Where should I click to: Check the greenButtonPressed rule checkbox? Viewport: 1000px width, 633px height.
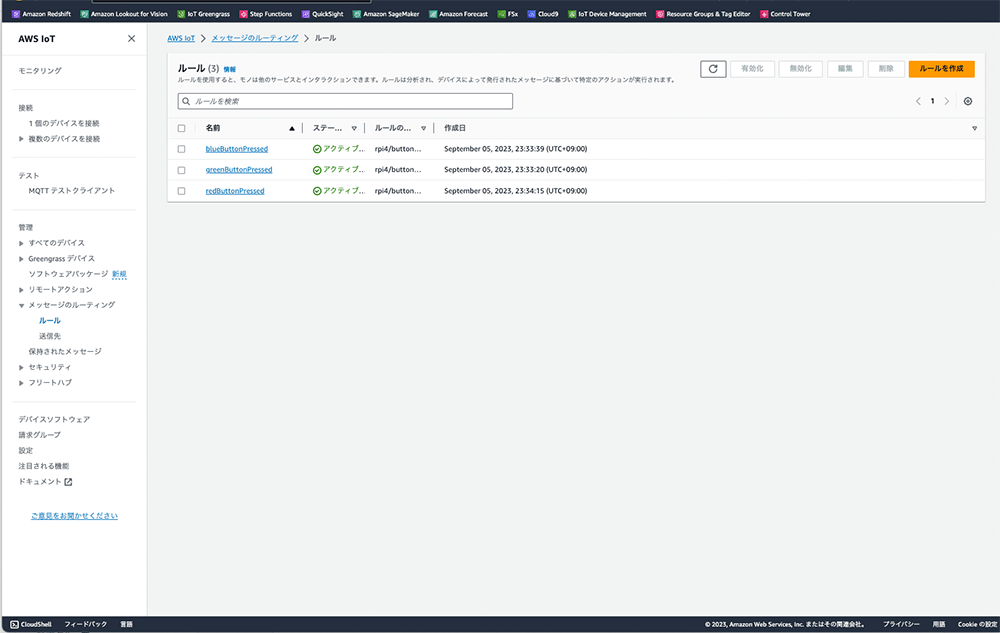coord(181,170)
